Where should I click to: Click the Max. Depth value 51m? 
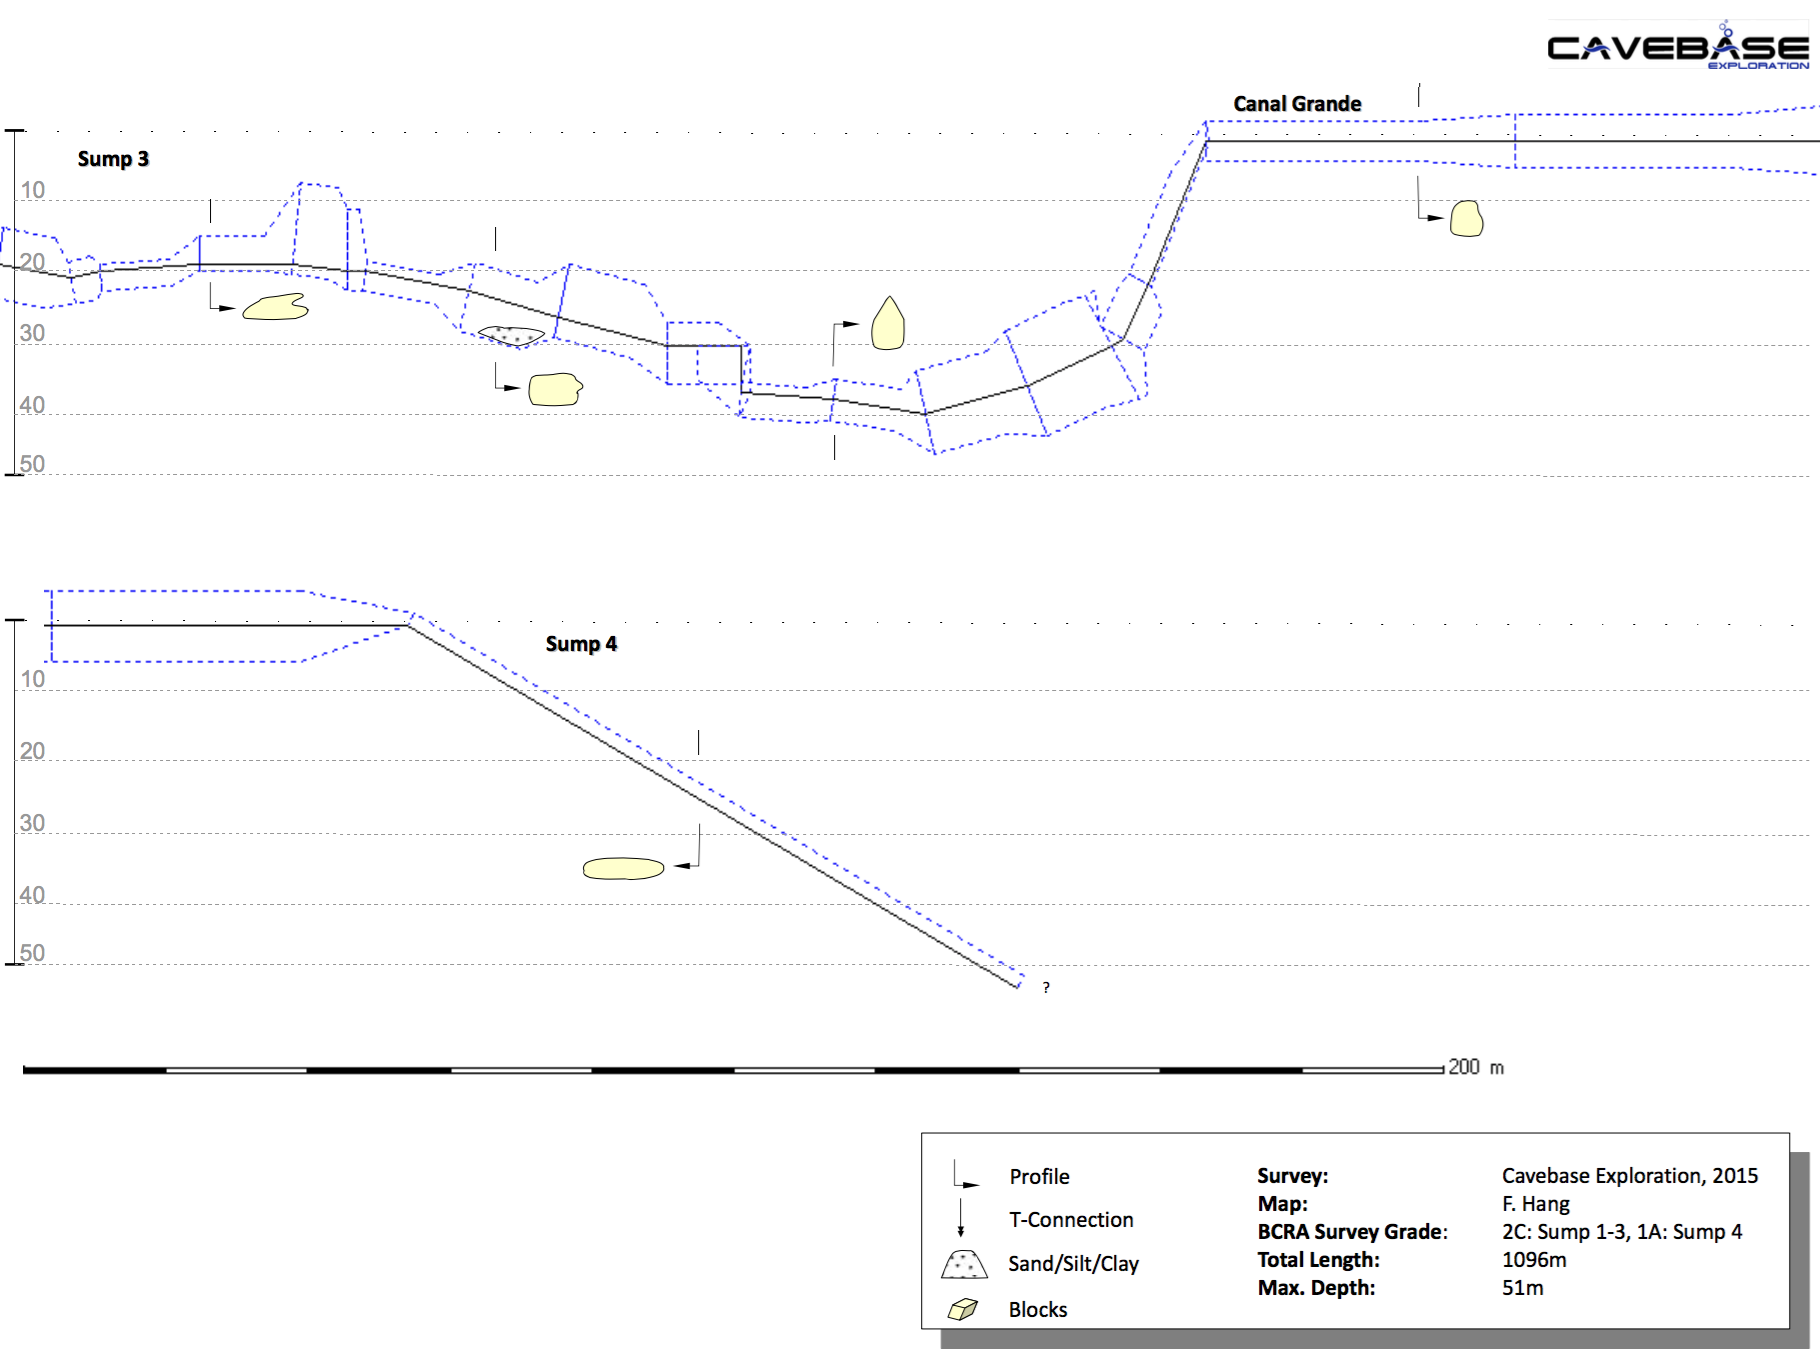1522,1288
